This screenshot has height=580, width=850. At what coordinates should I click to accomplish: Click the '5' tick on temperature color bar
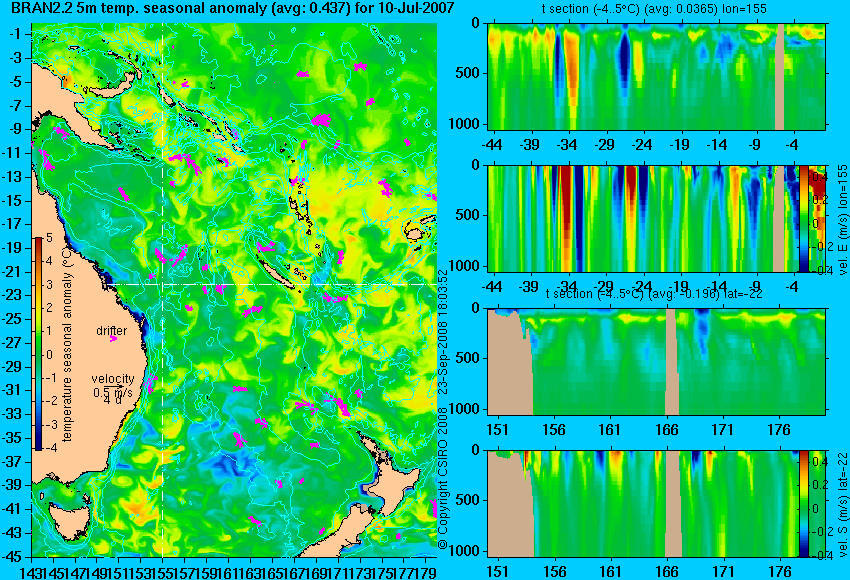(49, 237)
